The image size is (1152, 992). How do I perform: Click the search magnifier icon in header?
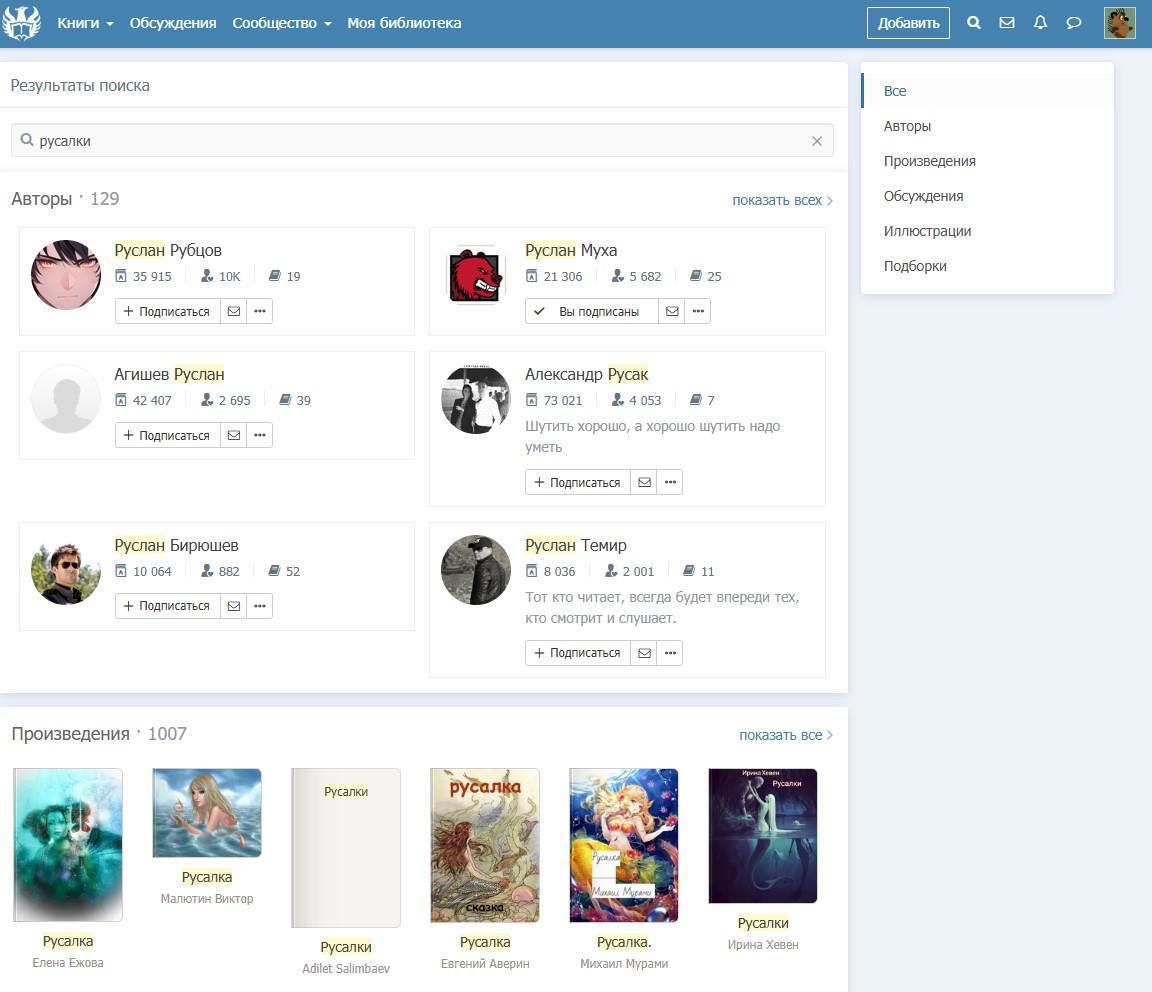[x=973, y=23]
